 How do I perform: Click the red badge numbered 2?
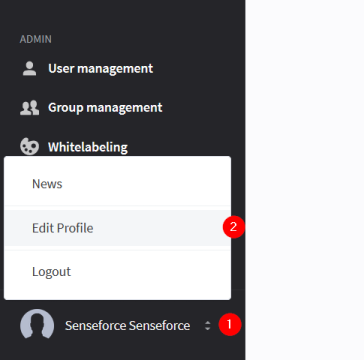tap(234, 227)
